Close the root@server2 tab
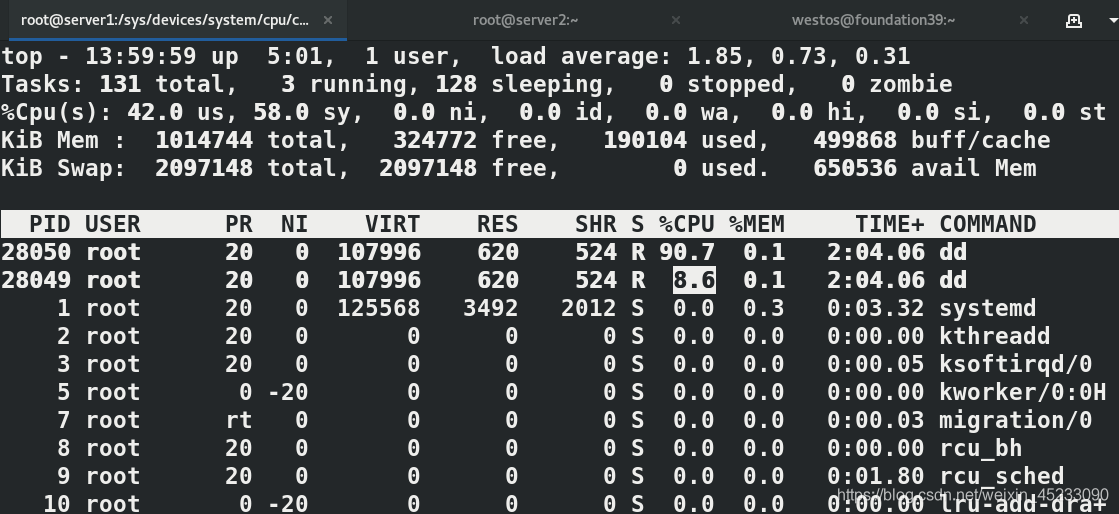Viewport: 1119px width, 514px height. (x=676, y=20)
